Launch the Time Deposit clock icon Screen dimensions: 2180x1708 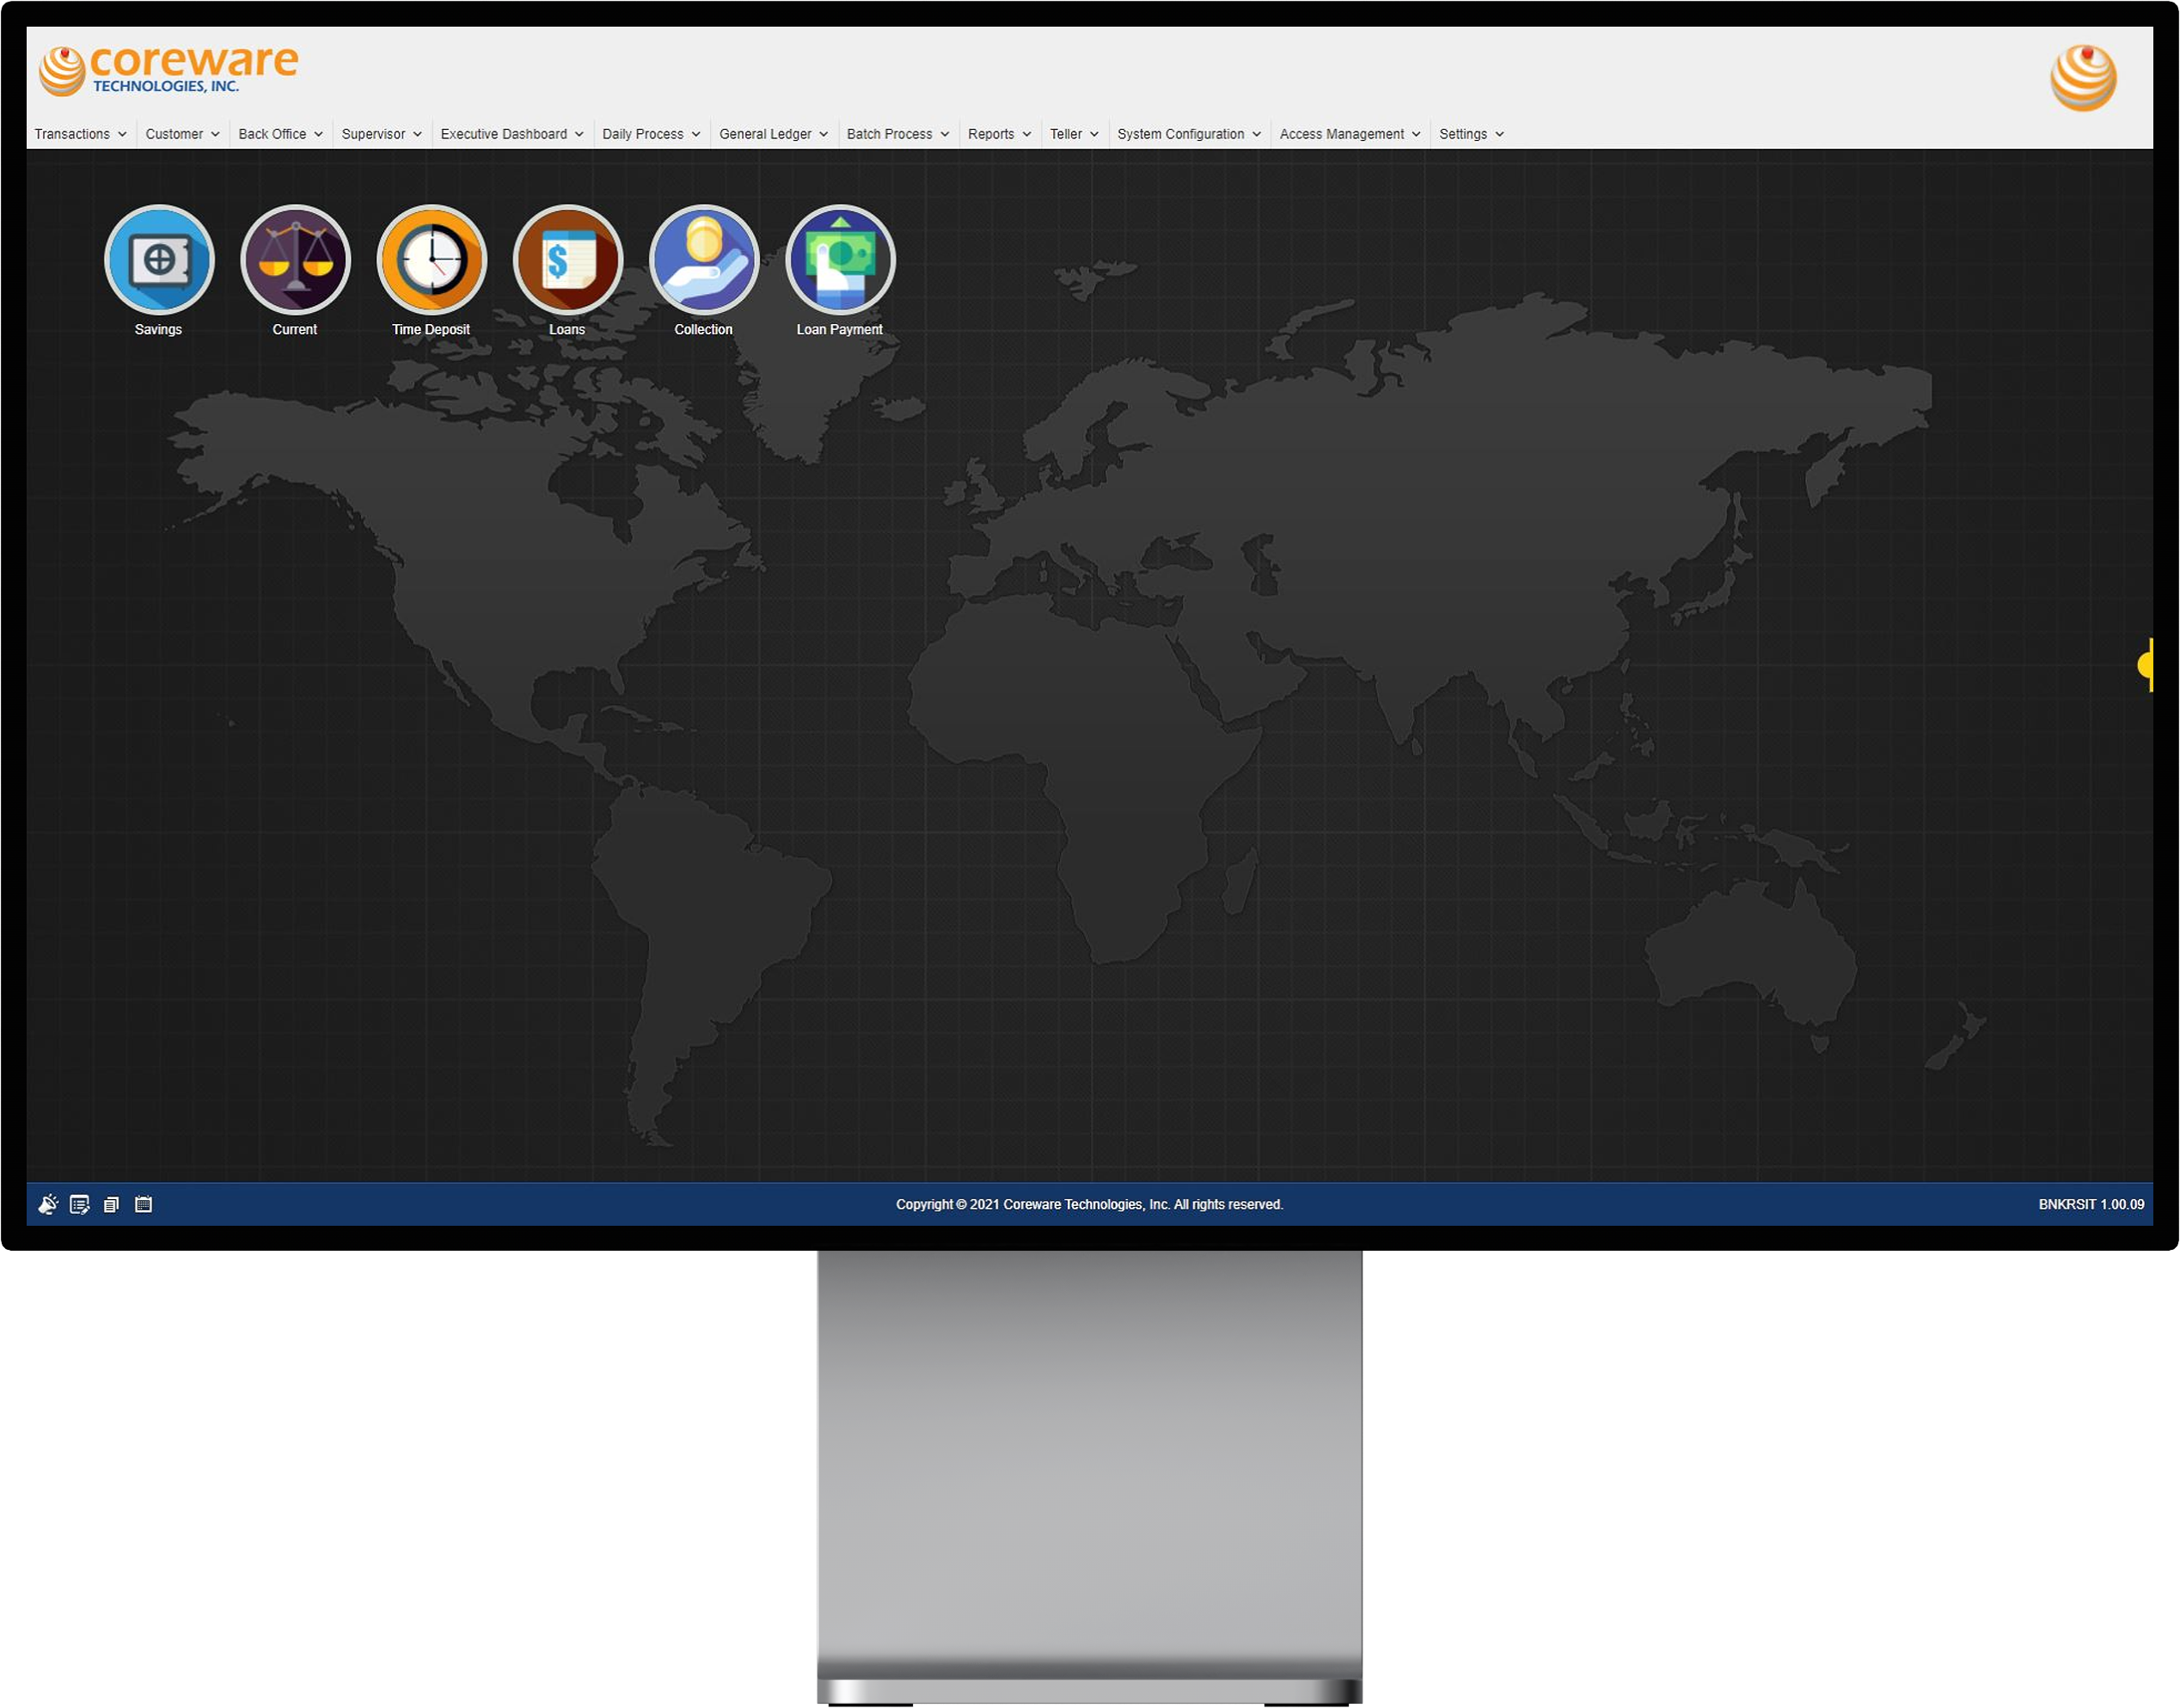(x=431, y=260)
